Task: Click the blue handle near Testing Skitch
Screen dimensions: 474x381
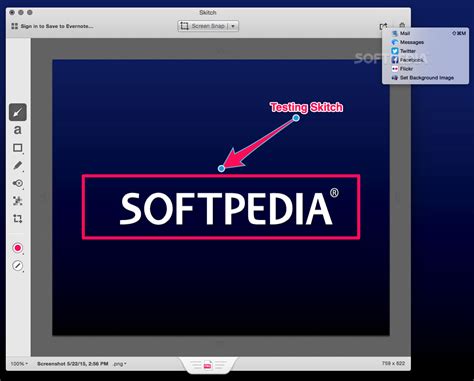Action: (296, 118)
